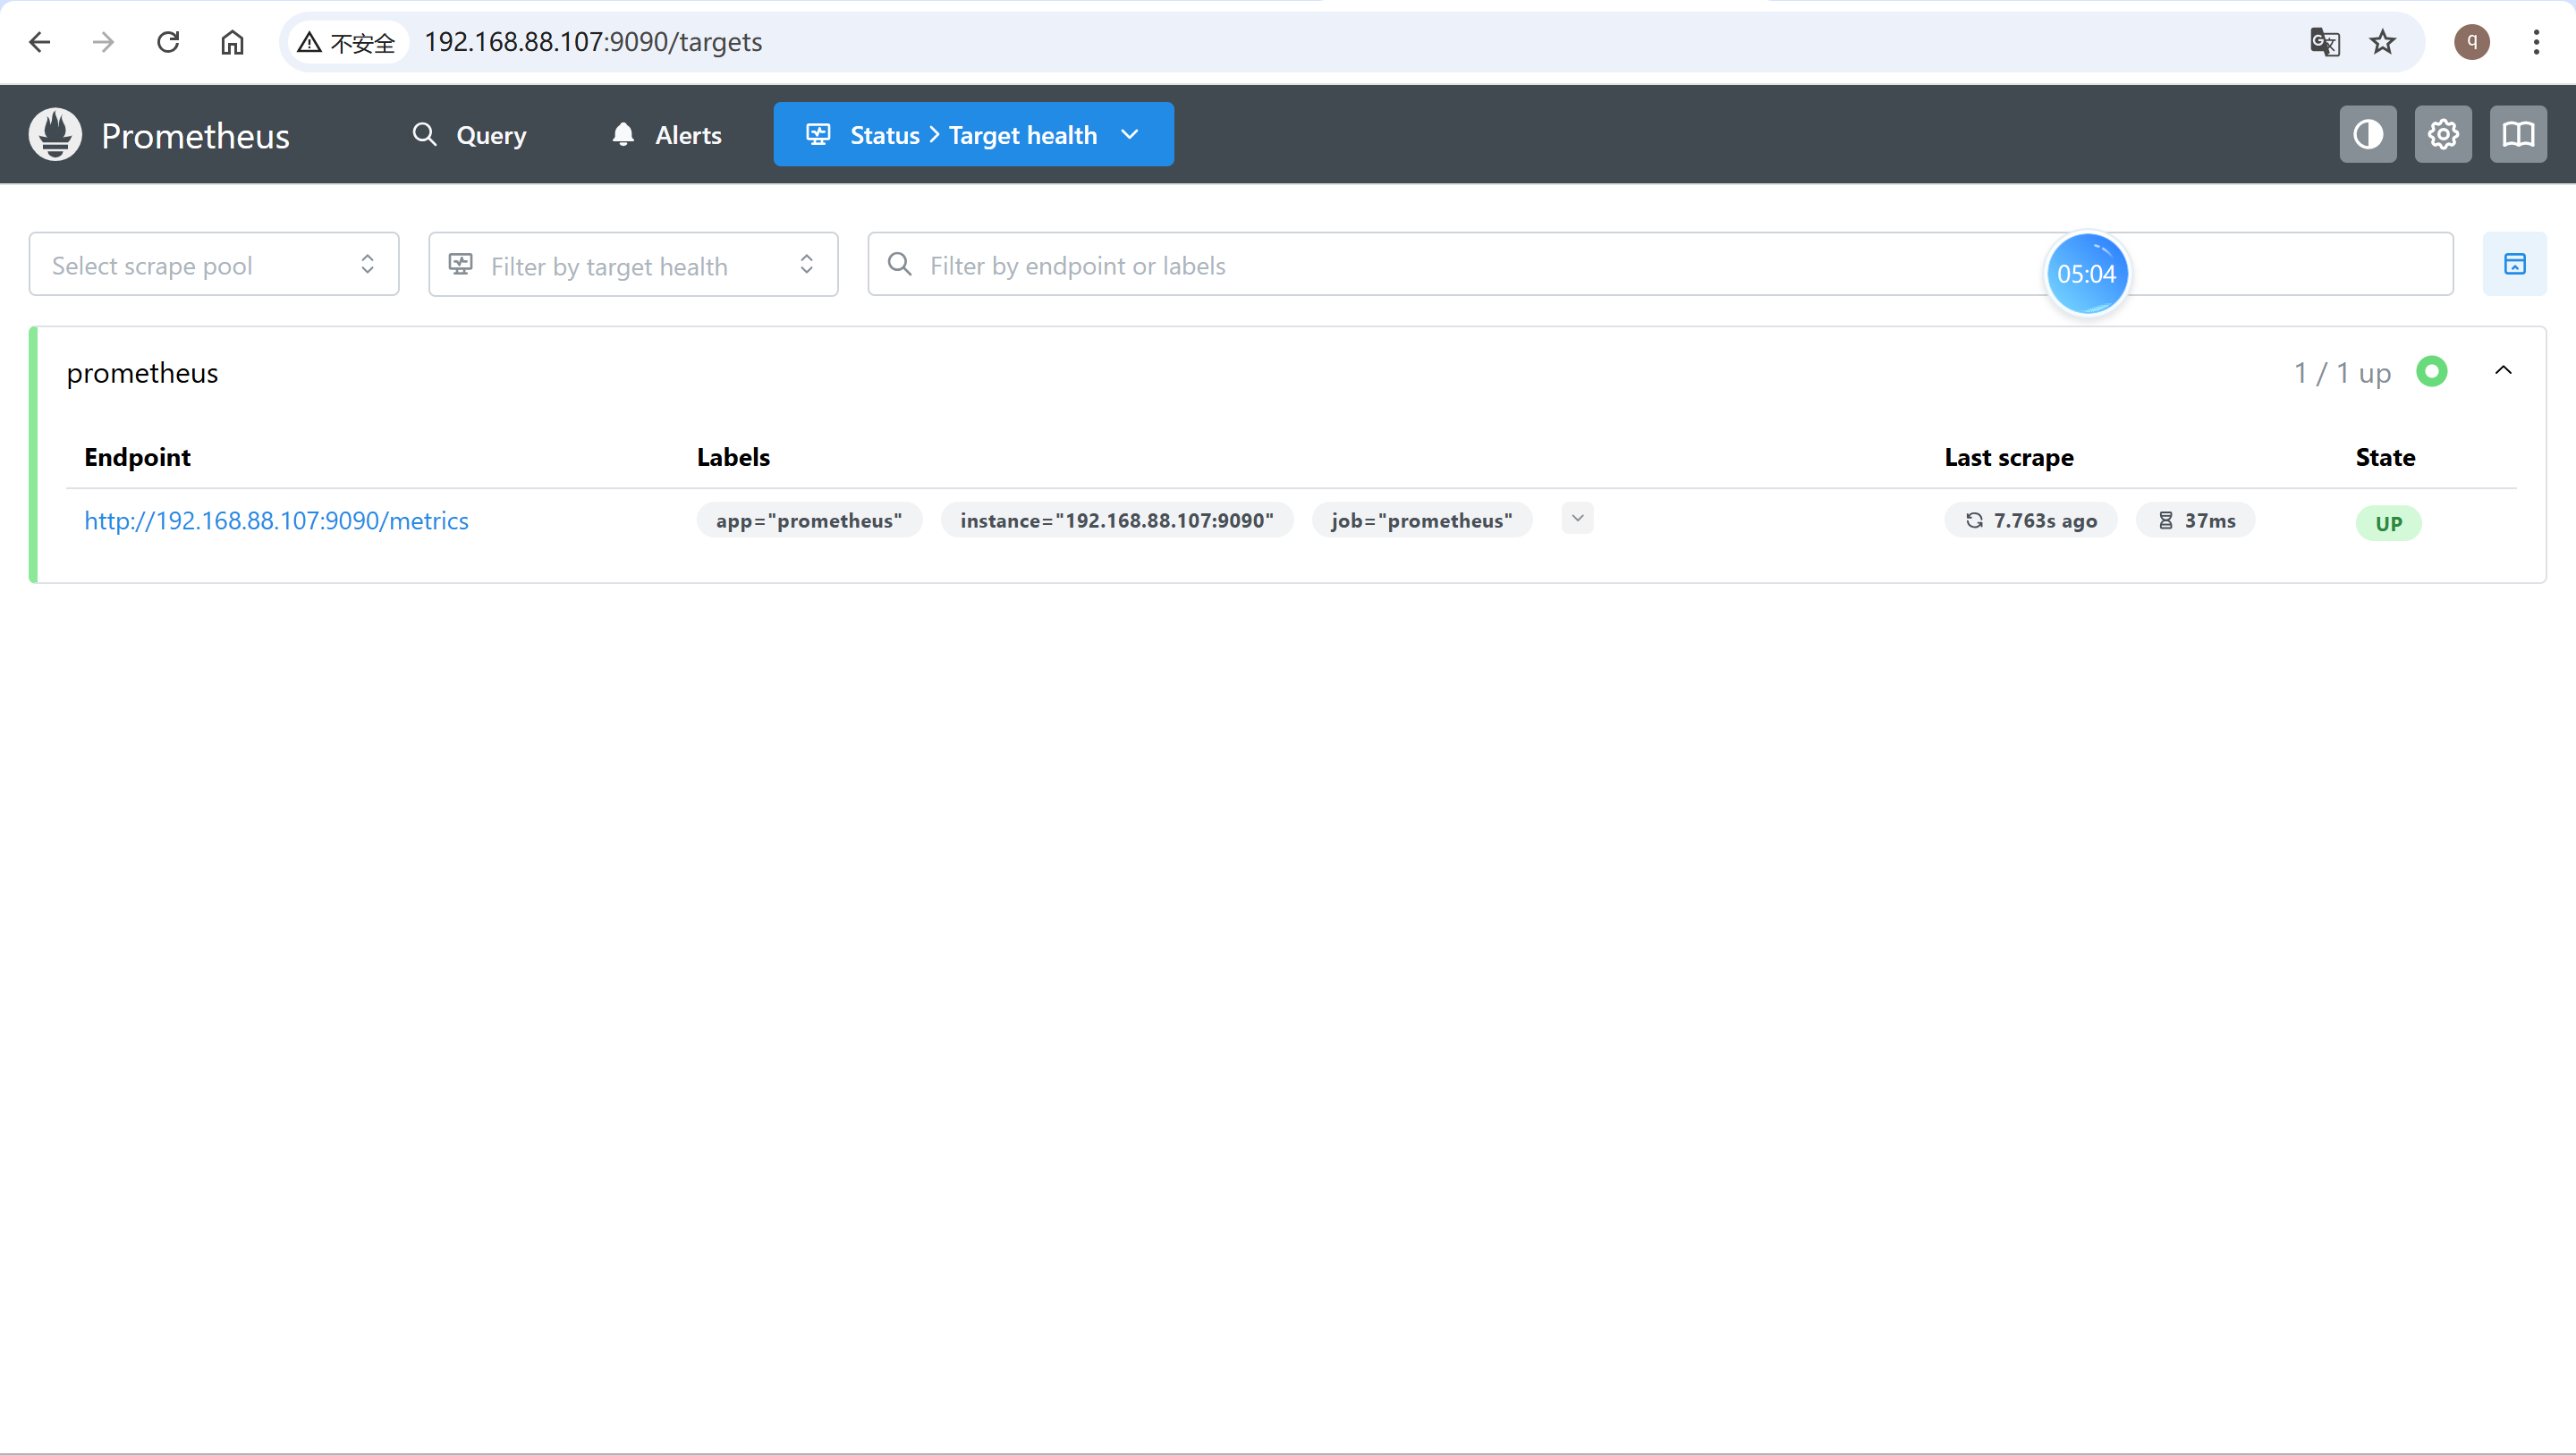
Task: Open the browser three-dot menu
Action: [x=2536, y=42]
